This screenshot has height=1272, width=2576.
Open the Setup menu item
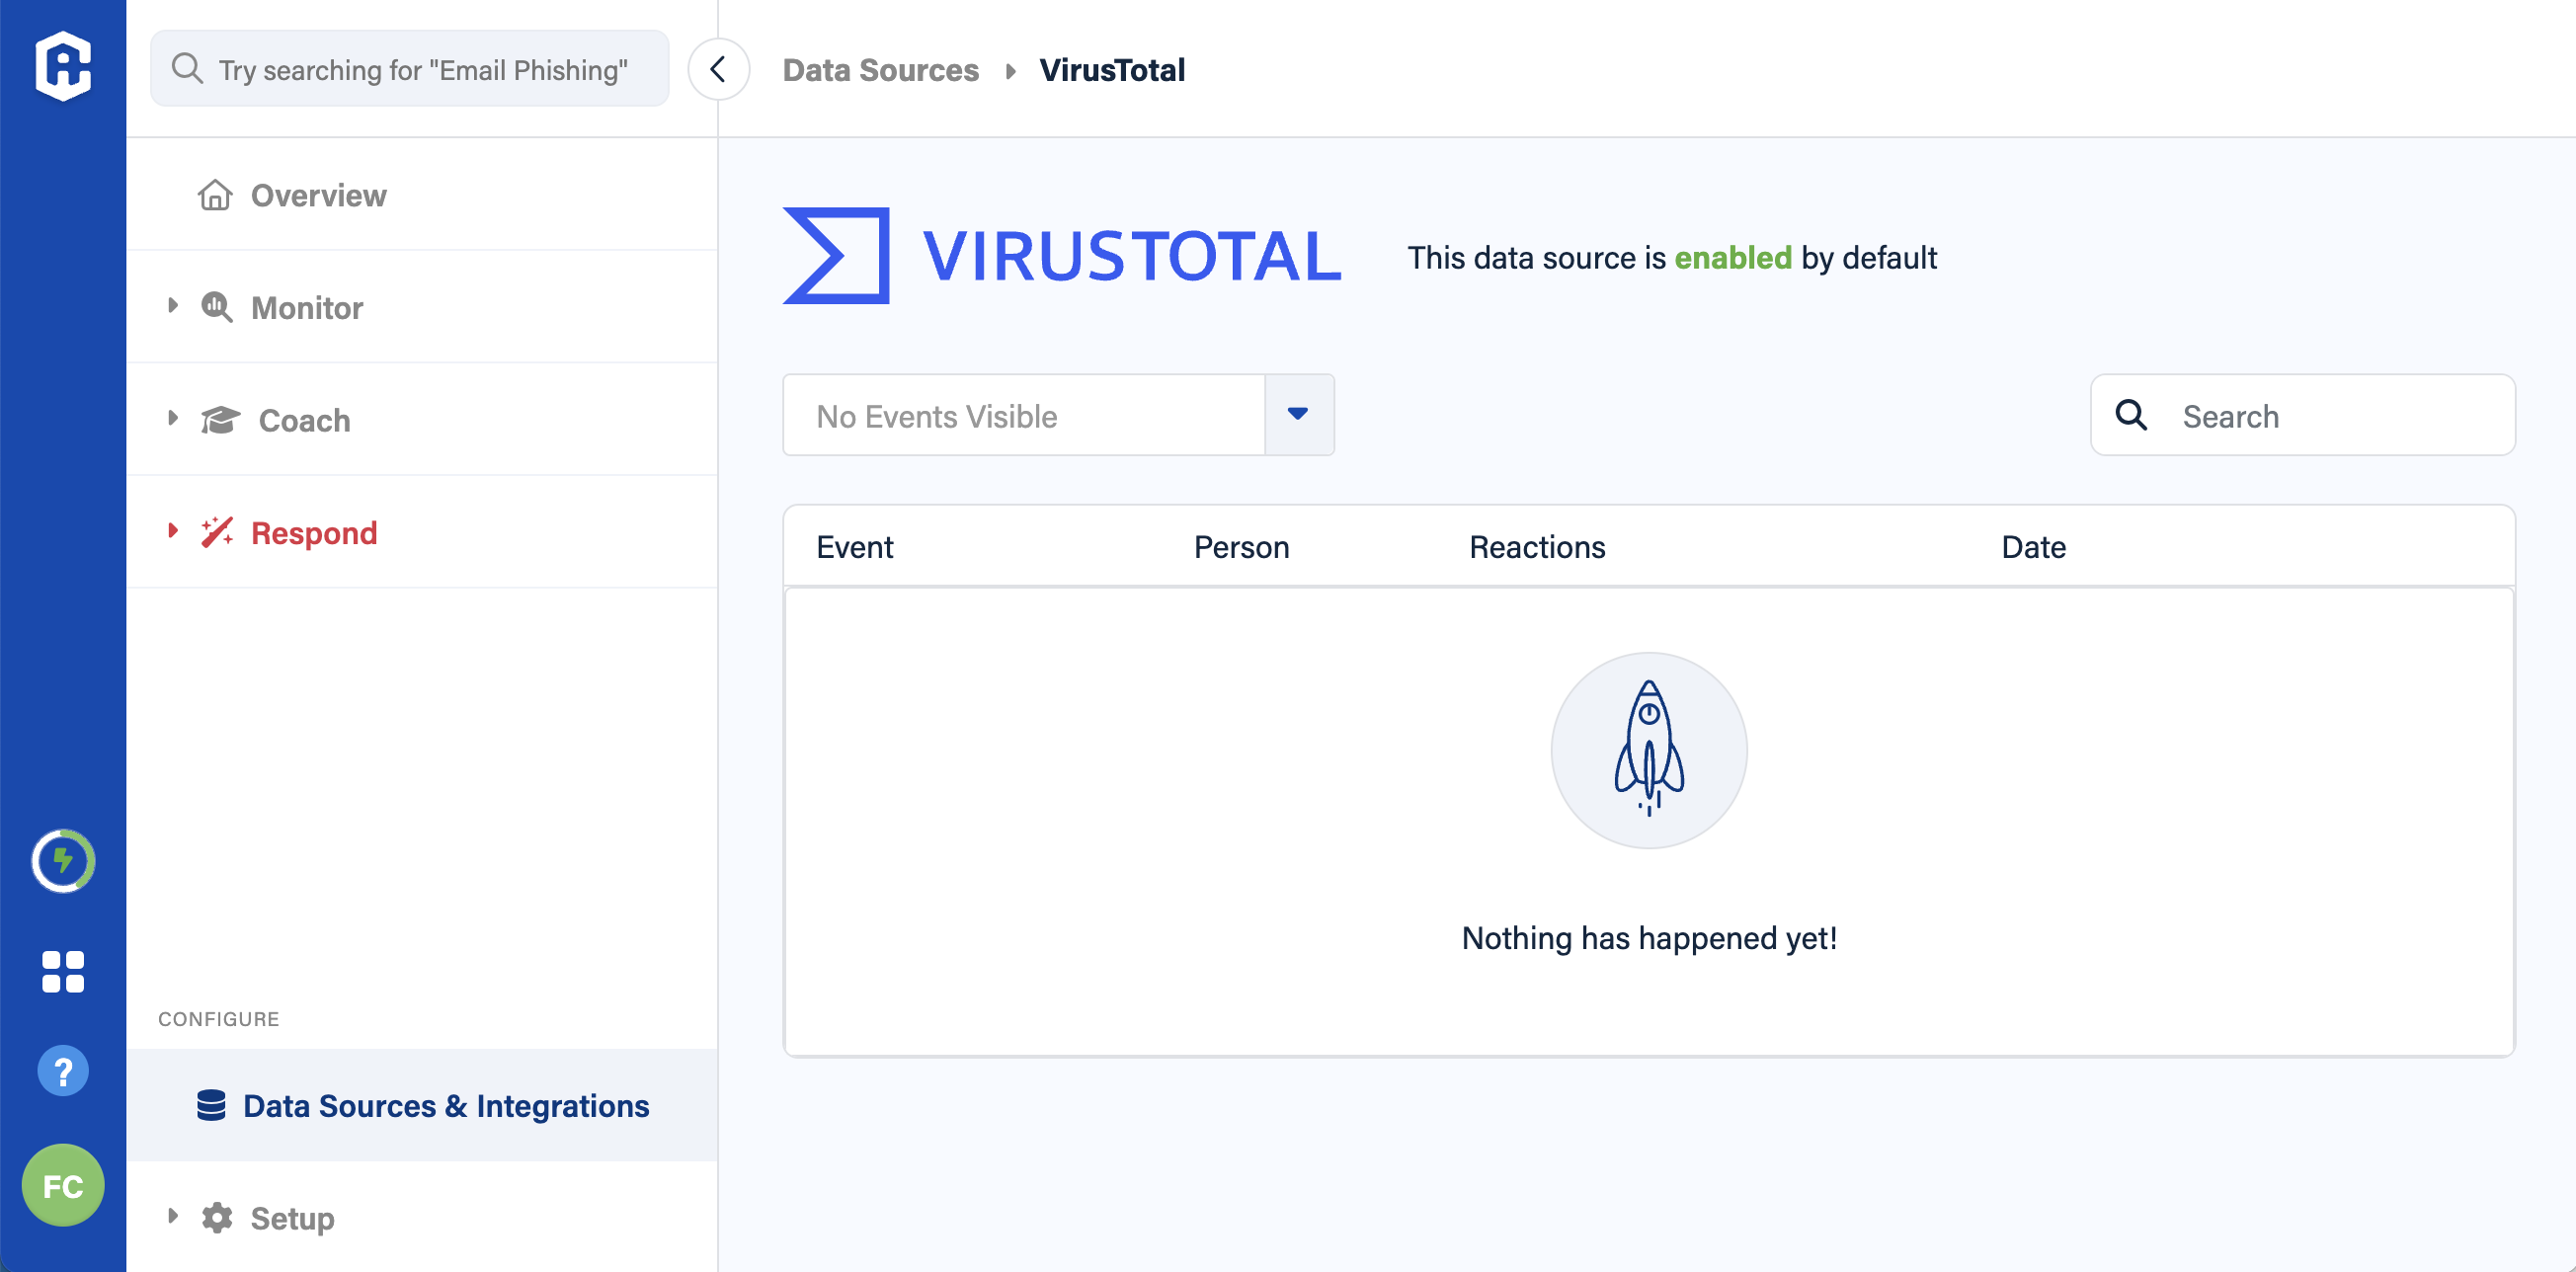pos(422,1217)
